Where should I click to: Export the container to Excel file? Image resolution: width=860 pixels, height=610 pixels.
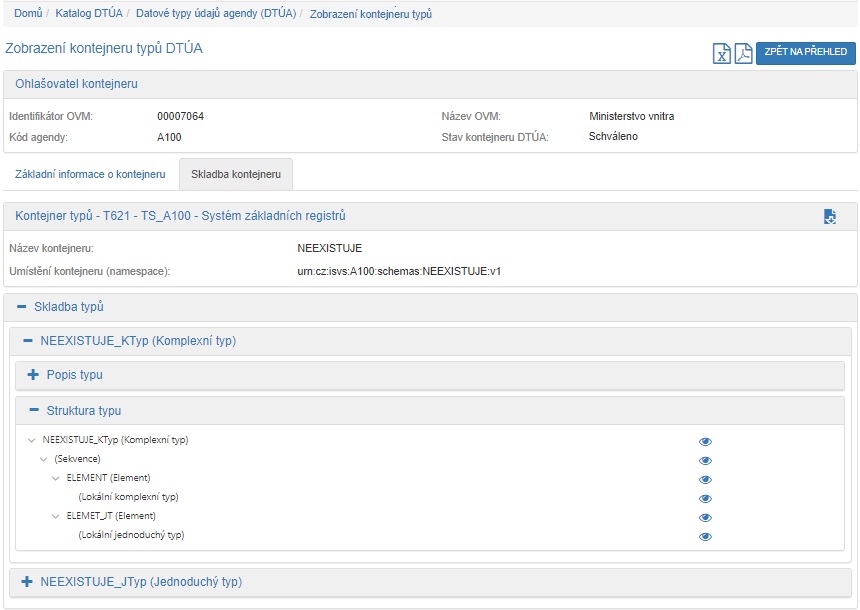pos(721,54)
